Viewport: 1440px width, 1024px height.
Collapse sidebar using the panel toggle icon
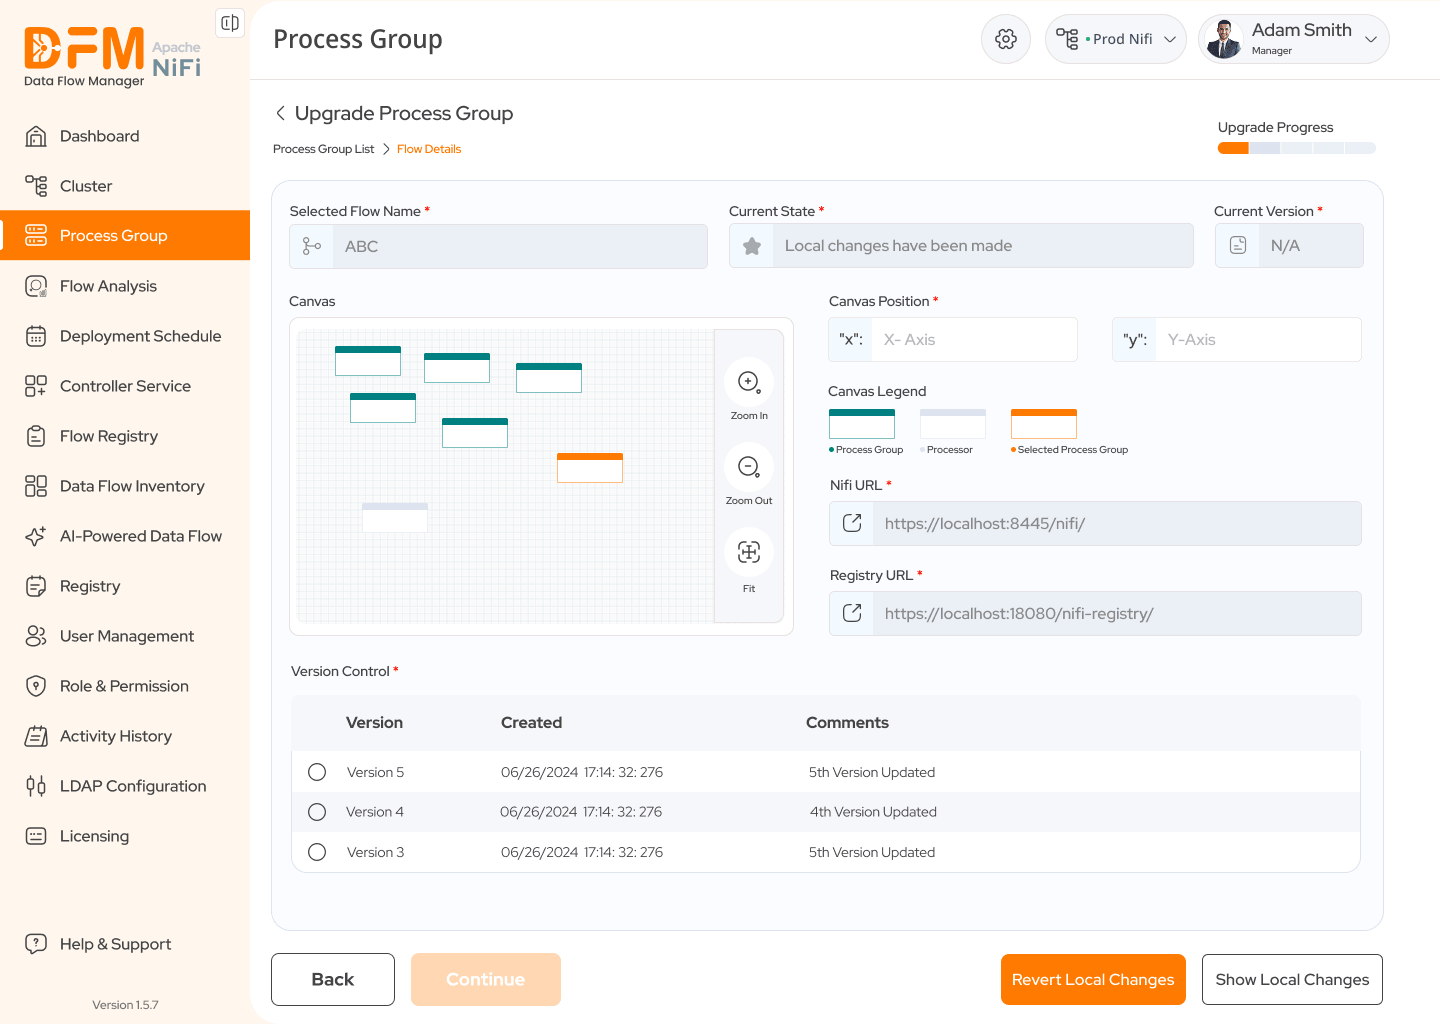[230, 23]
